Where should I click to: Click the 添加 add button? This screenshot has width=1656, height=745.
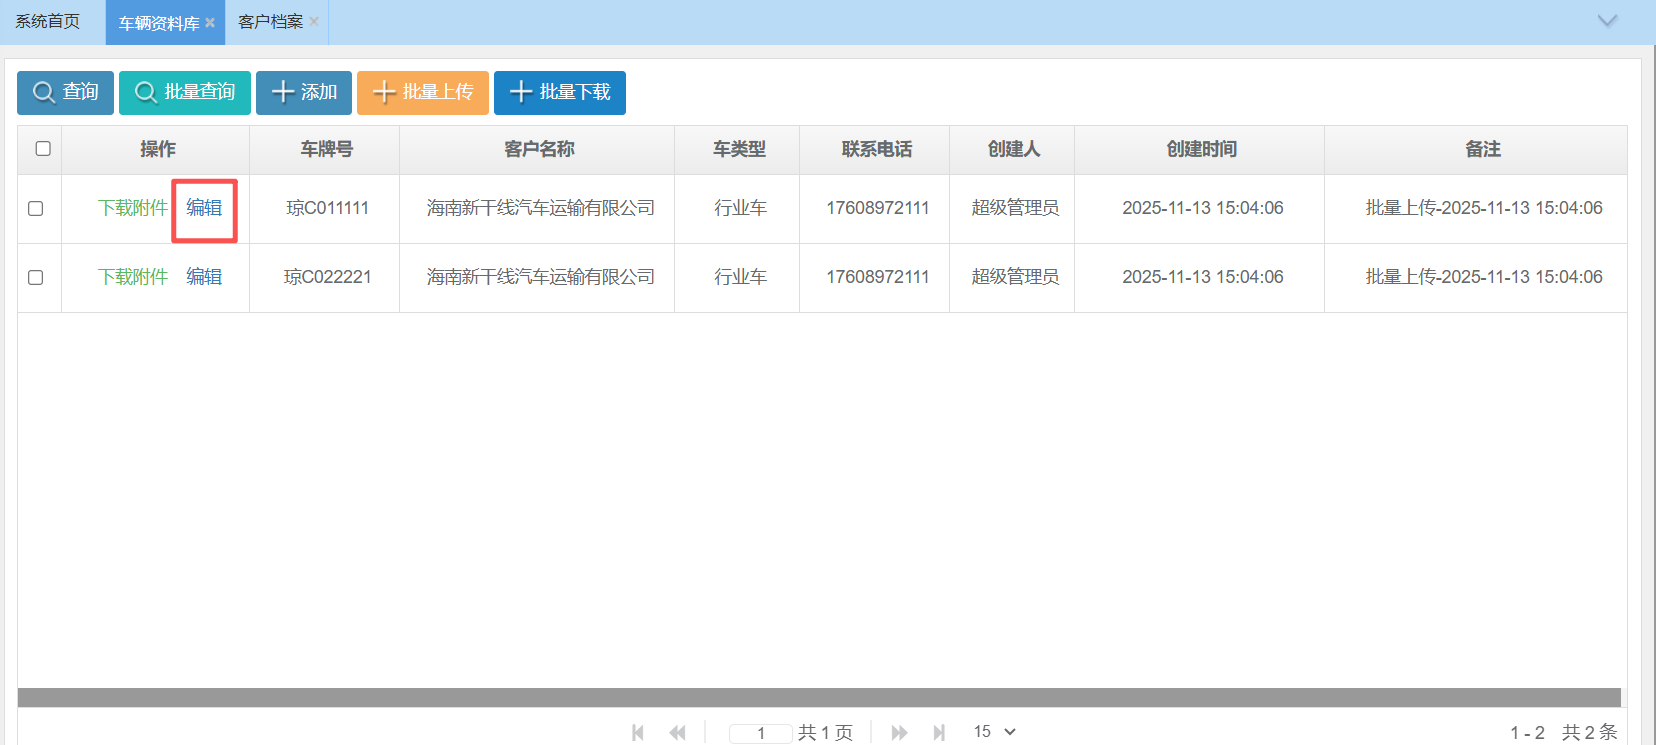point(303,93)
